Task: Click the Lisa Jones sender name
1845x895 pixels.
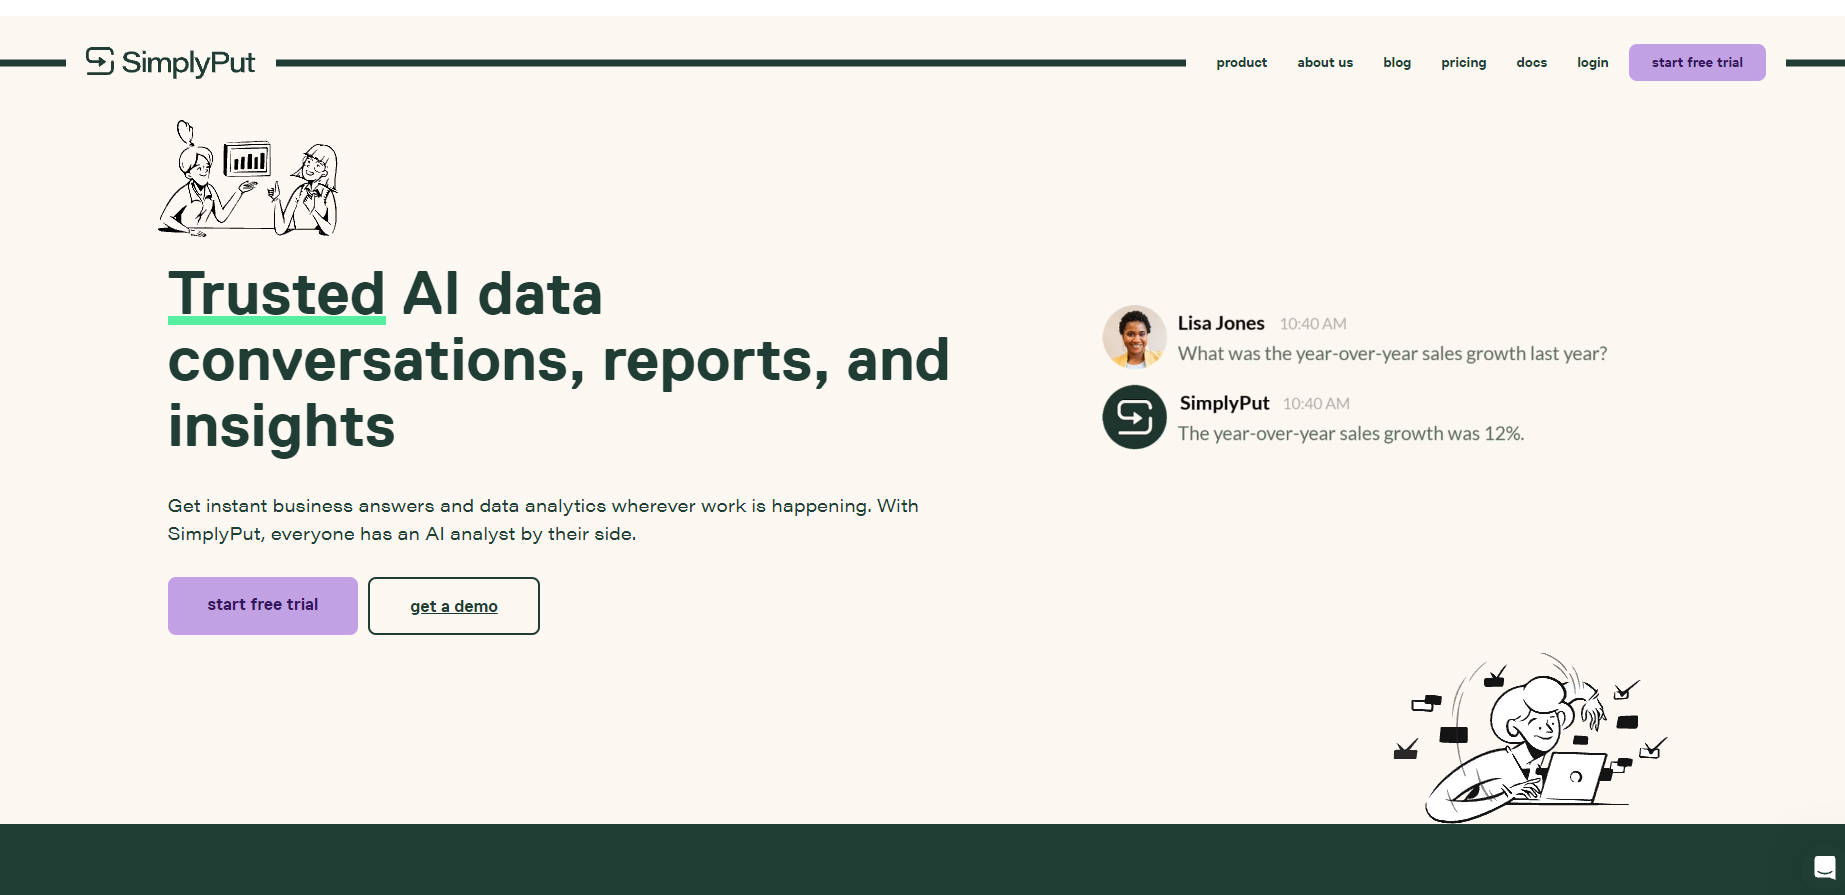Action: pyautogui.click(x=1220, y=323)
